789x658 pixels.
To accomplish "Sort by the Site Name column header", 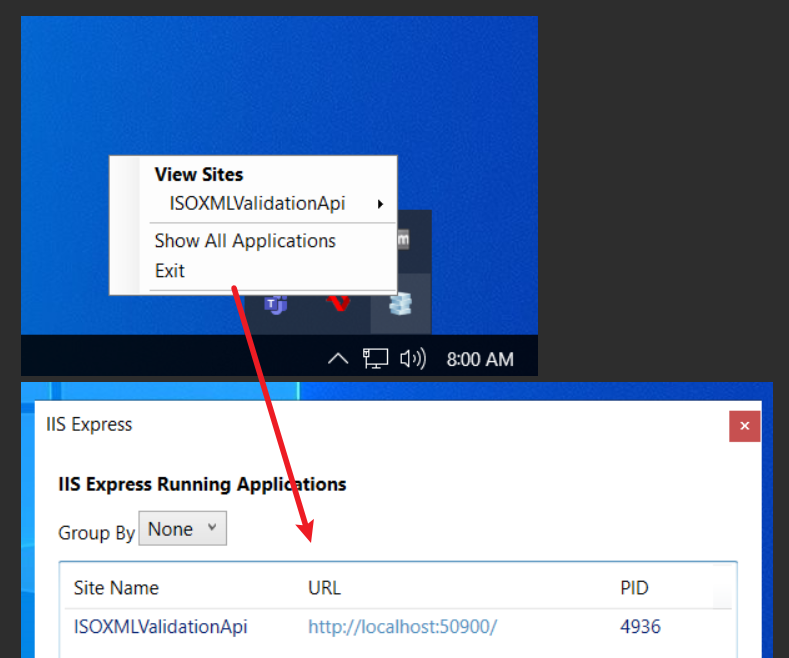I will click(116, 588).
